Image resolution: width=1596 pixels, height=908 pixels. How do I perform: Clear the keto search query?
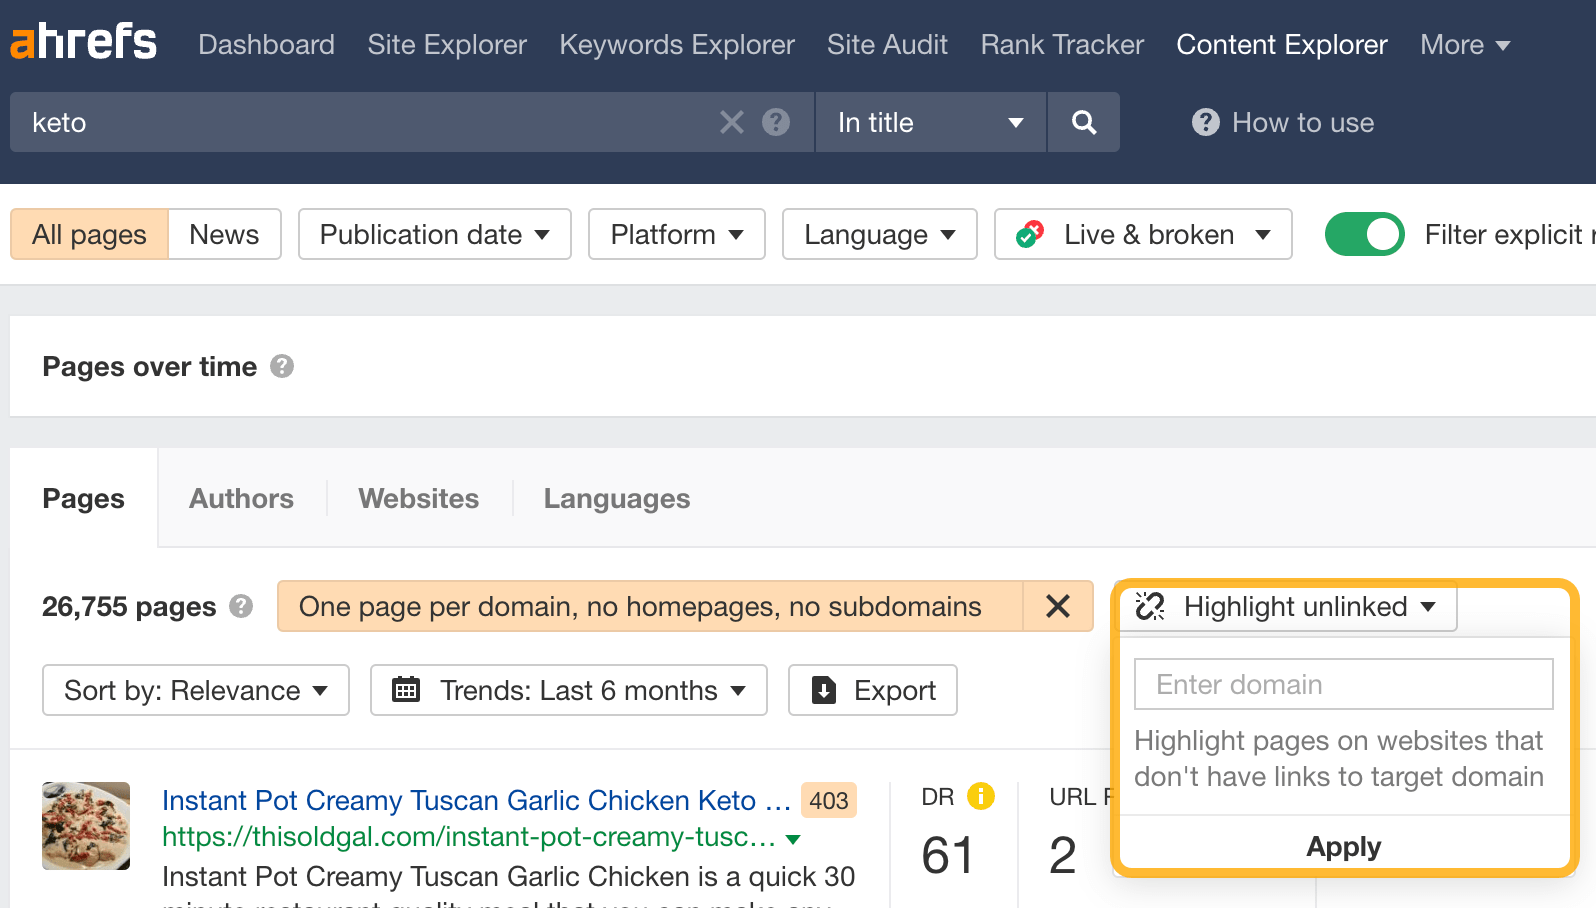click(732, 122)
